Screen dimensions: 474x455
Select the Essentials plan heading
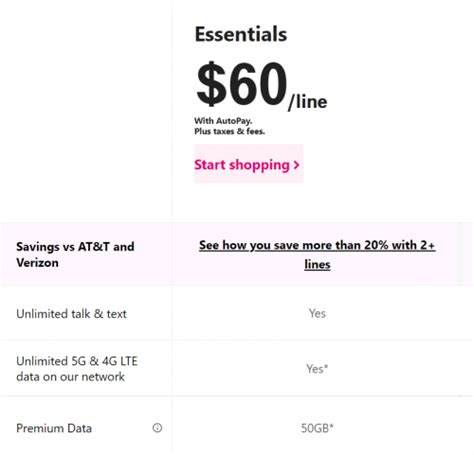[241, 34]
